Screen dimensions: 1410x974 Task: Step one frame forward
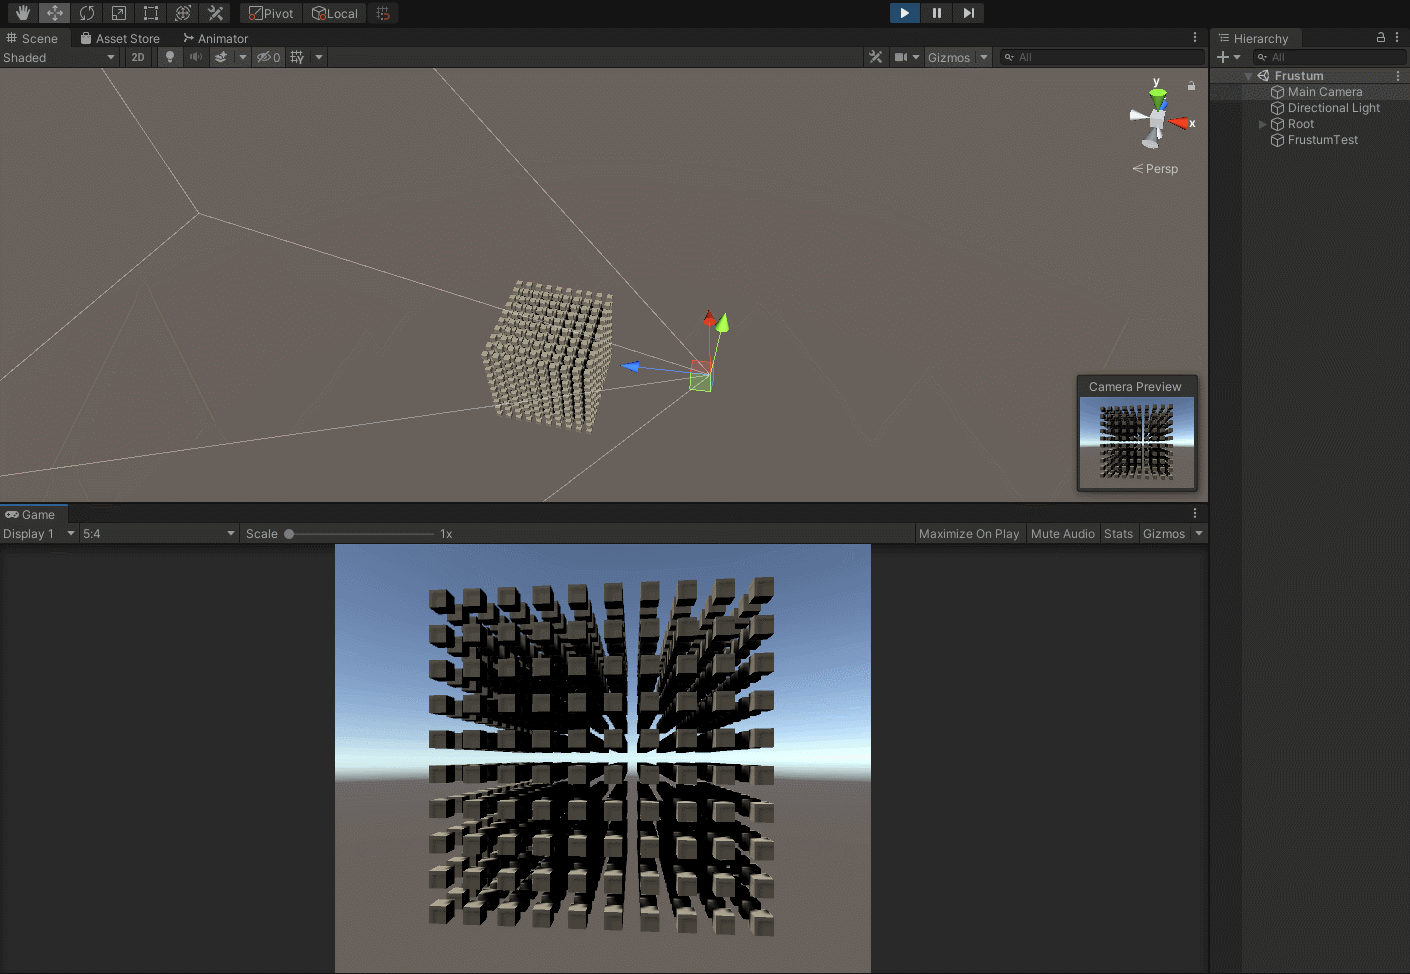(968, 13)
